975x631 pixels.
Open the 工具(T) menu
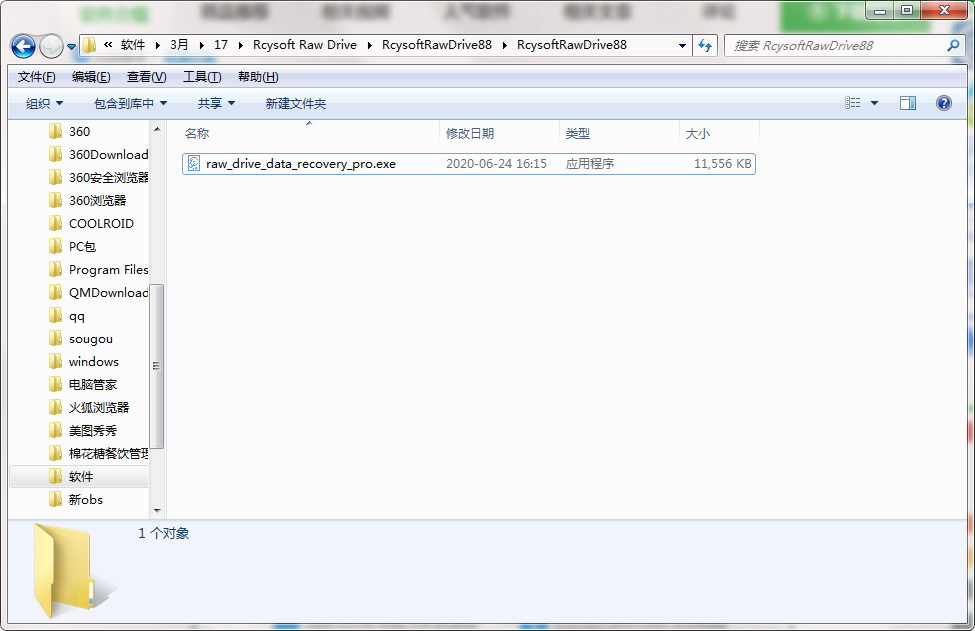[202, 77]
